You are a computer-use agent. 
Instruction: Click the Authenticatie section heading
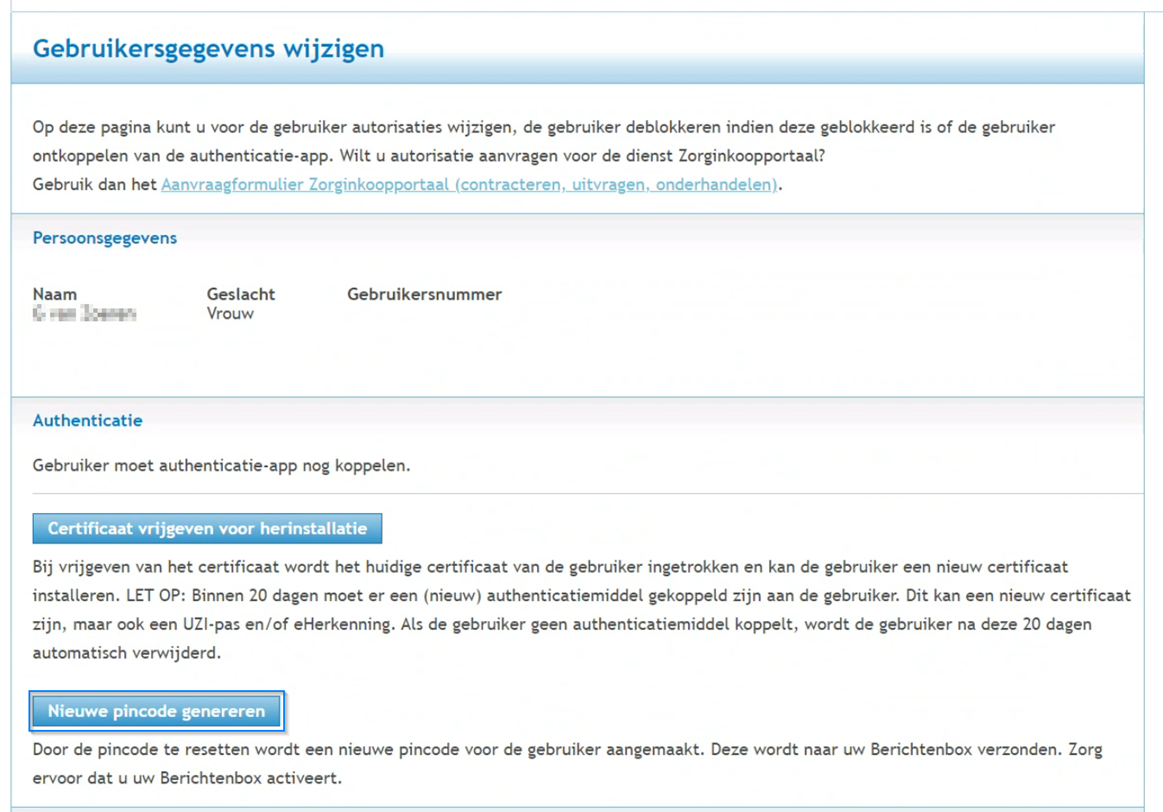click(88, 421)
